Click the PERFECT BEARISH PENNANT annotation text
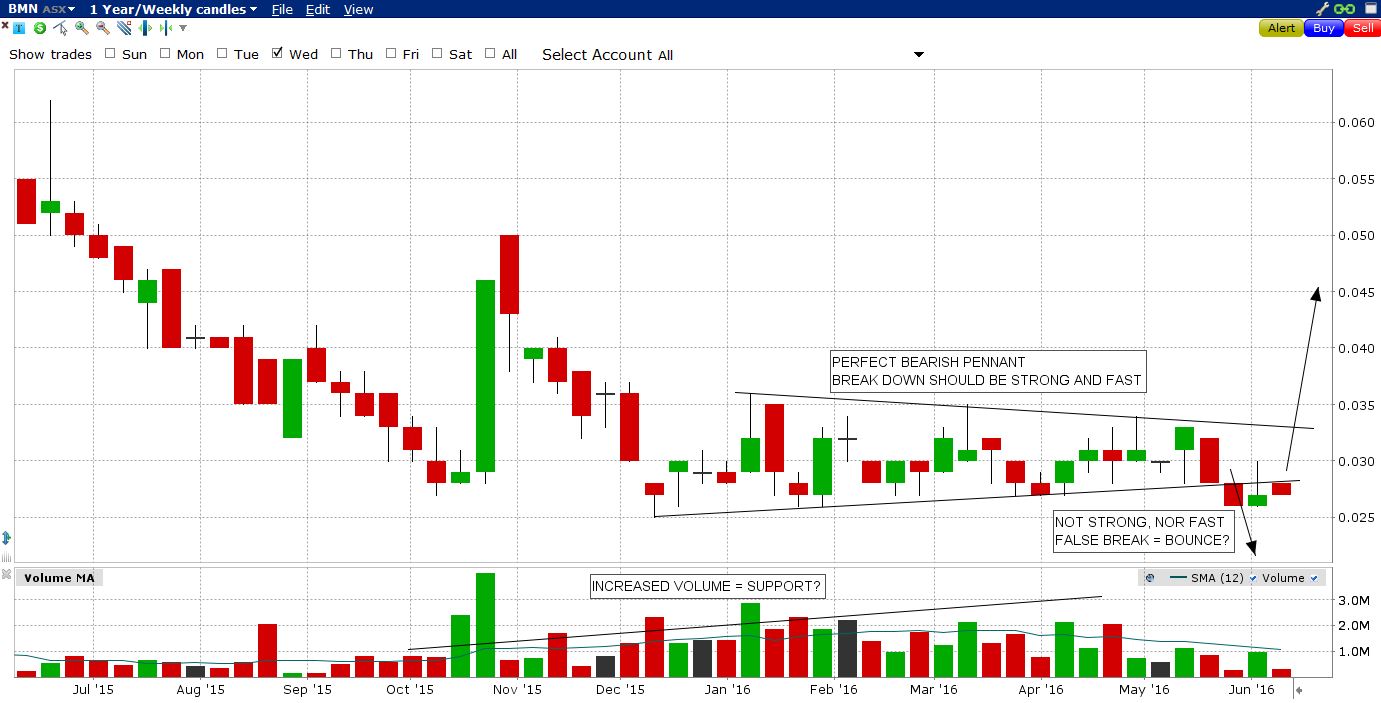Image resolution: width=1381 pixels, height=703 pixels. point(928,362)
